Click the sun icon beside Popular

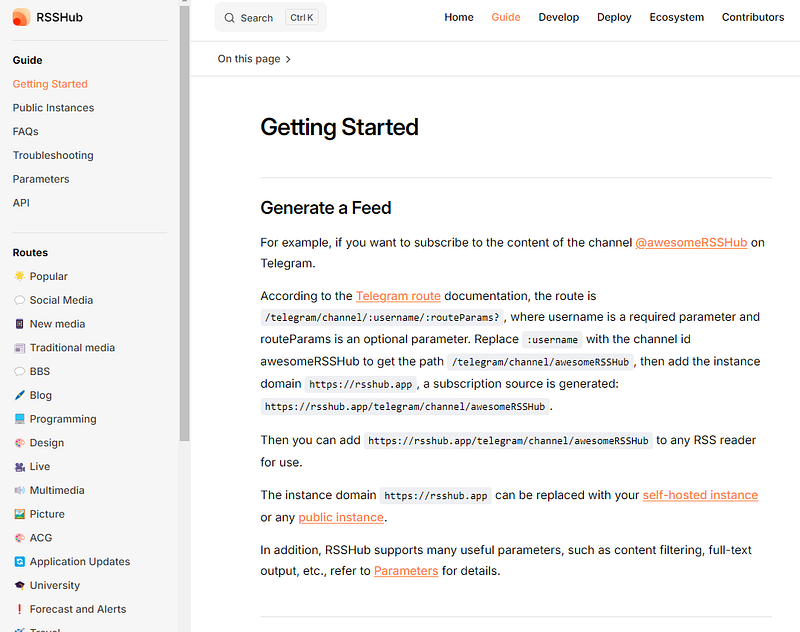[x=19, y=276]
